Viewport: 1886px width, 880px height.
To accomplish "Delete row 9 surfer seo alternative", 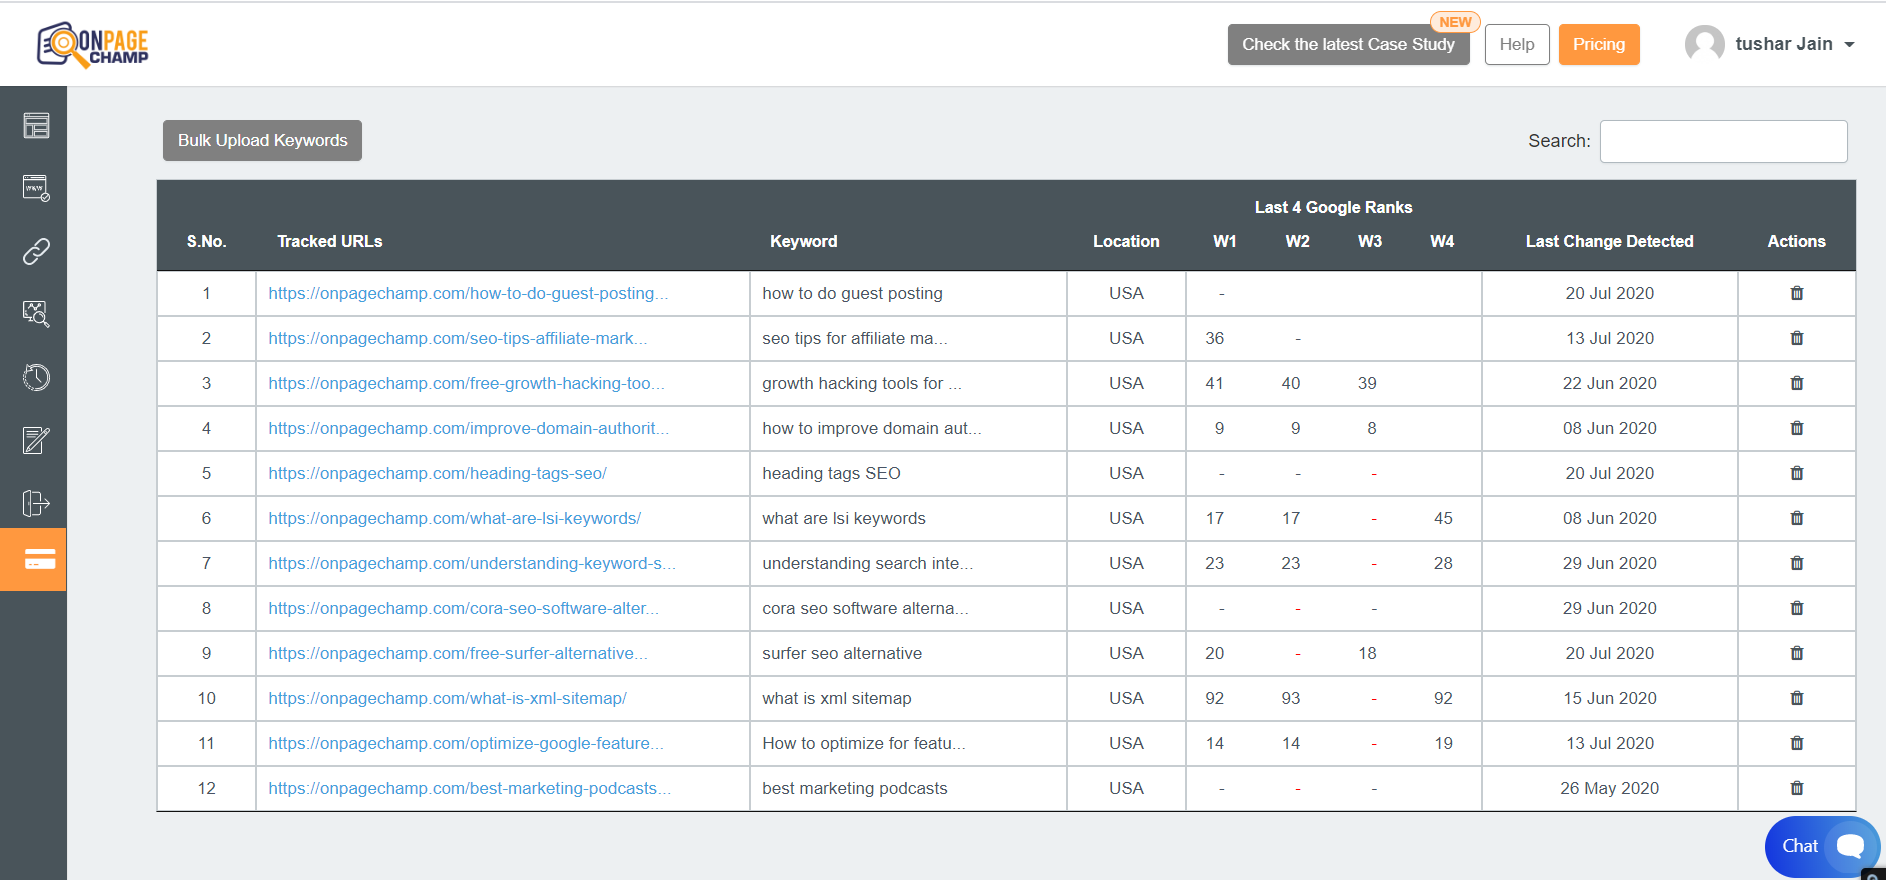I will pyautogui.click(x=1797, y=653).
